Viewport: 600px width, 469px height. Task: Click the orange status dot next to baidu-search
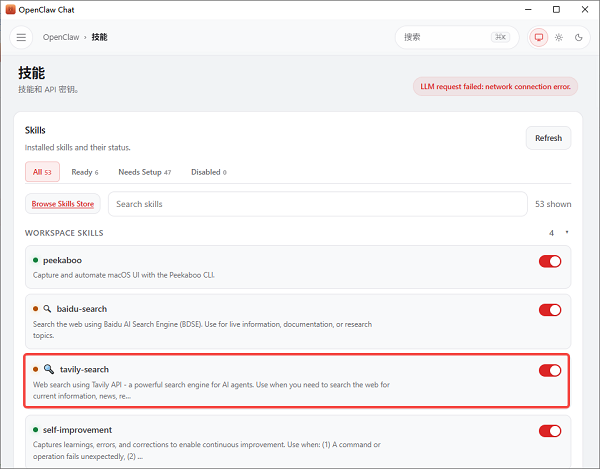pos(36,309)
